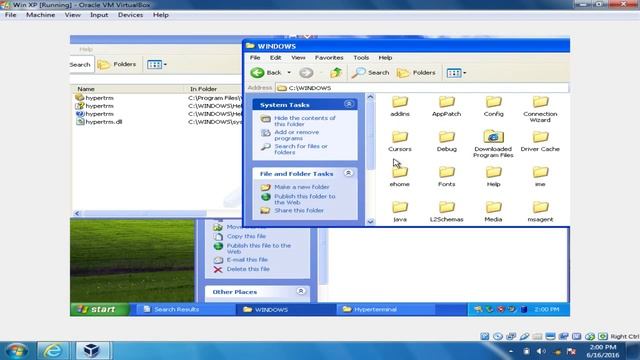The width and height of the screenshot is (640, 360).
Task: Click Search for files or folders link
Action: (x=301, y=149)
